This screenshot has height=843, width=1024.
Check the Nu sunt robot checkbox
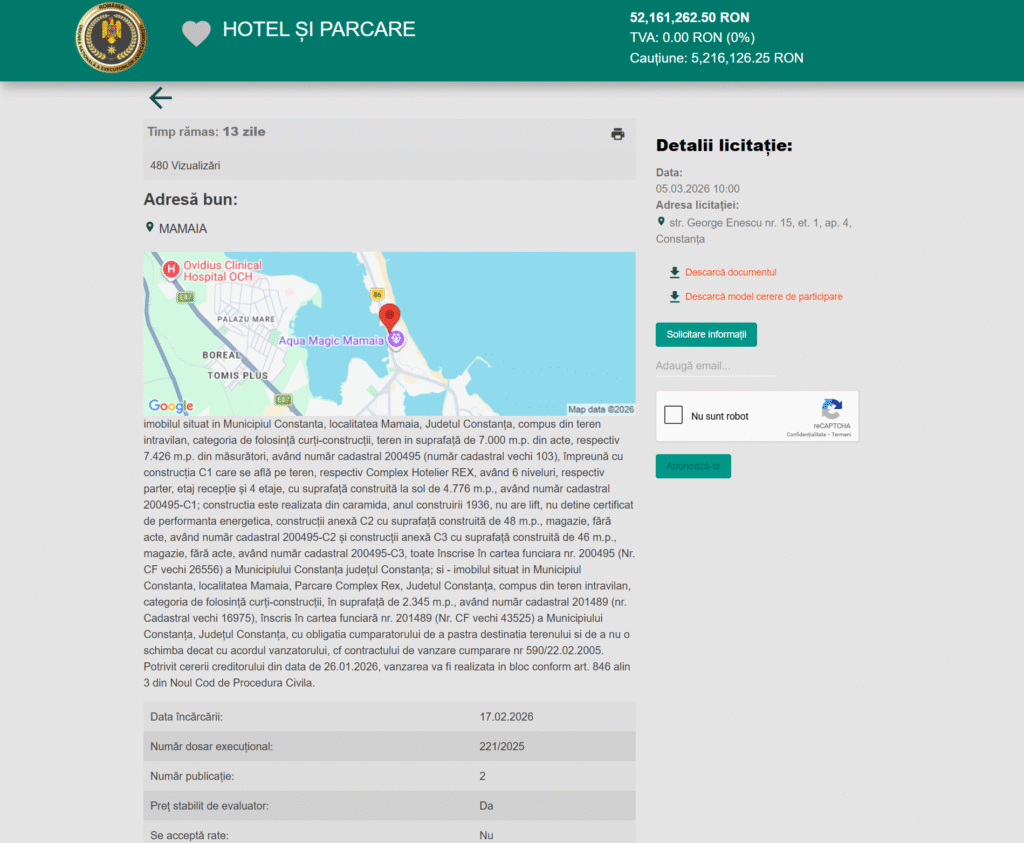673,414
